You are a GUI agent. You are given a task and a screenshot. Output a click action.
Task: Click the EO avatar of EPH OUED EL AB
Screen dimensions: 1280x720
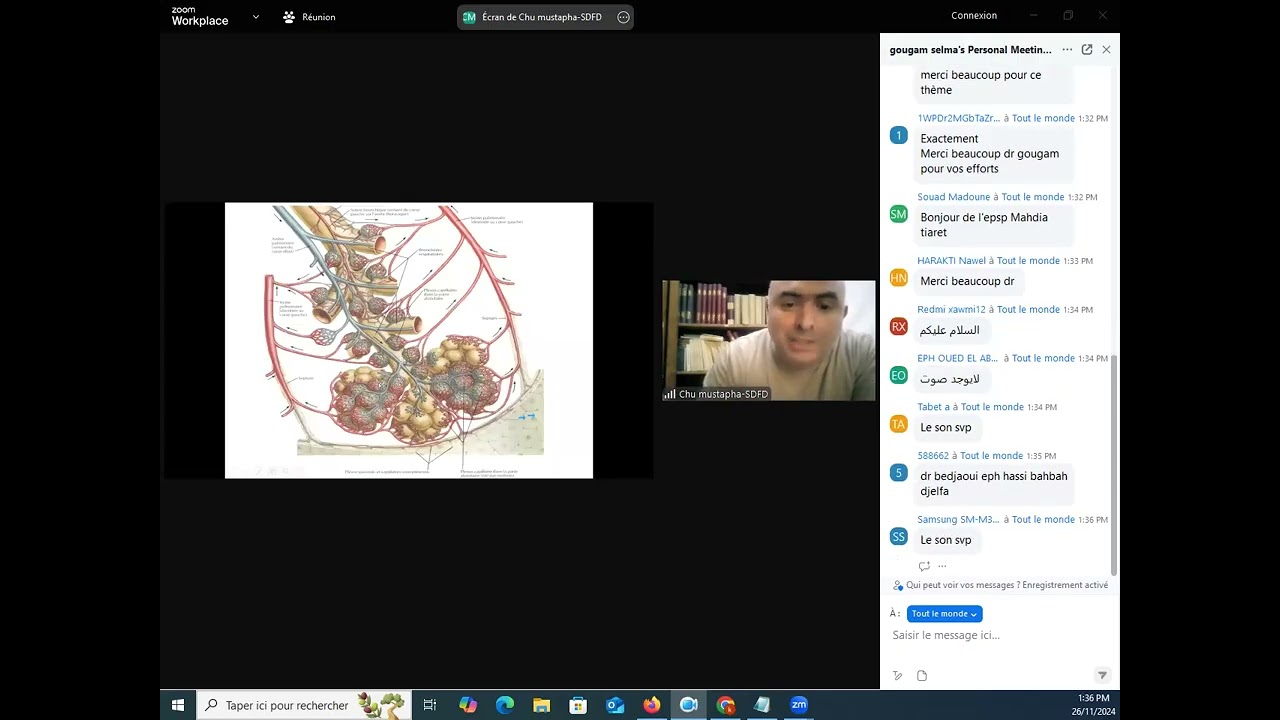(898, 375)
